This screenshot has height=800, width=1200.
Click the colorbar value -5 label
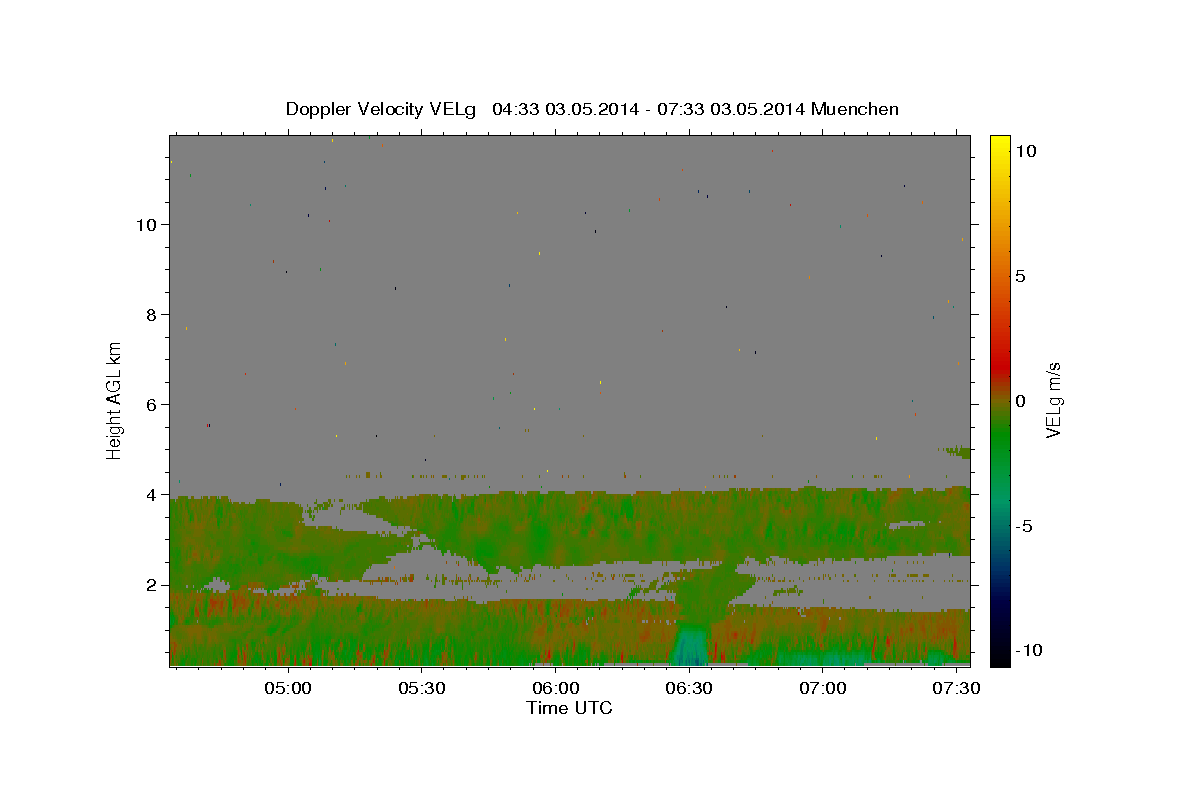coord(1024,526)
